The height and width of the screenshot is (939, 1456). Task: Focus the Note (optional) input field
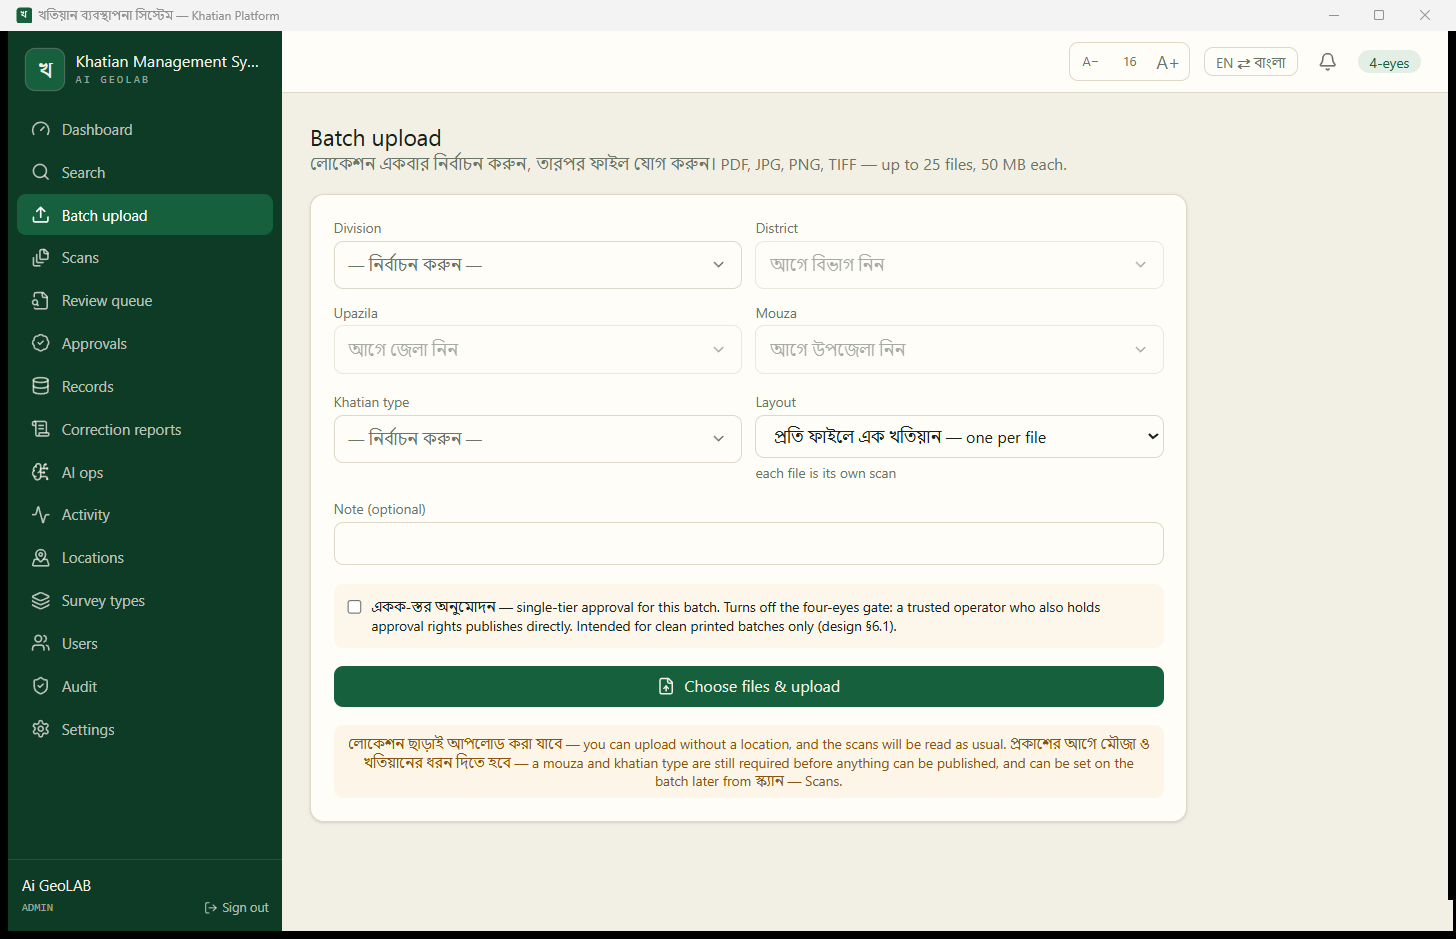749,543
